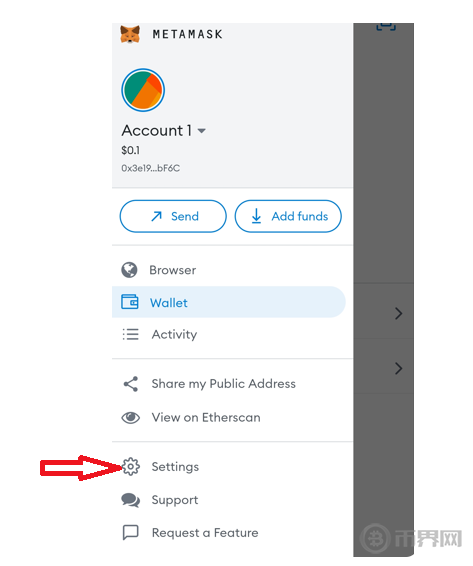
Task: Copy the 0x3e19...bF6C wallet address
Action: click(x=151, y=168)
